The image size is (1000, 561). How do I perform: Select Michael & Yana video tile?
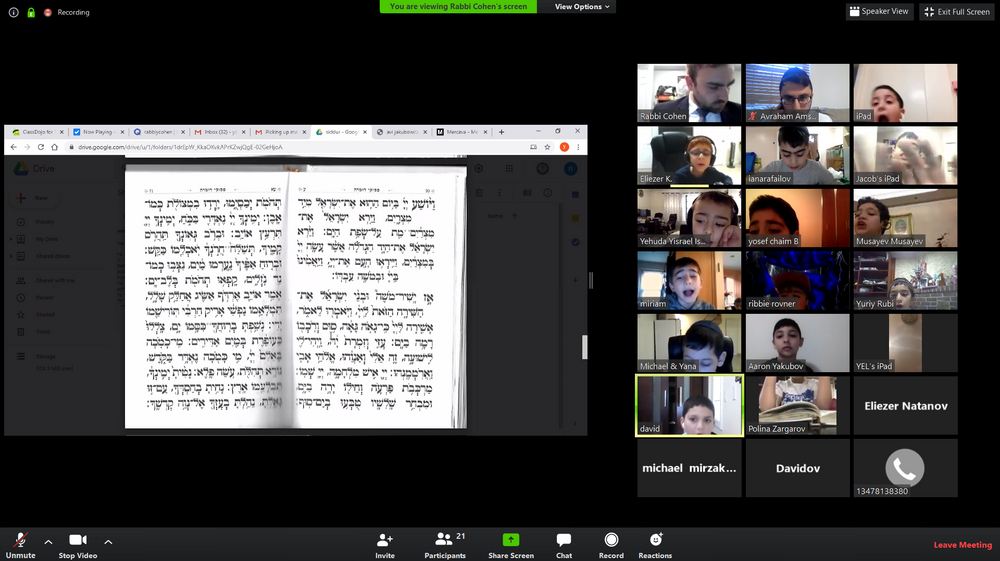[689, 343]
